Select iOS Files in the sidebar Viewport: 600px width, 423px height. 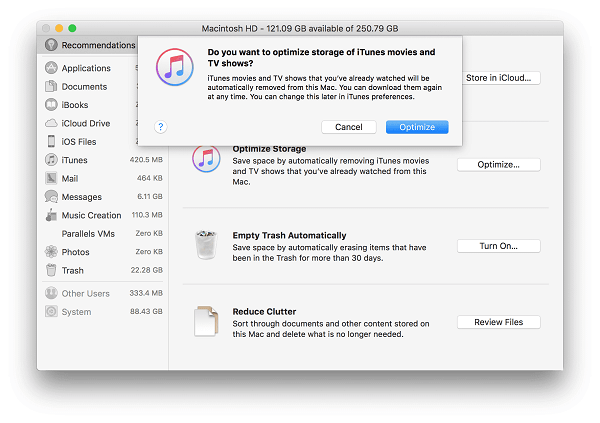coord(79,142)
